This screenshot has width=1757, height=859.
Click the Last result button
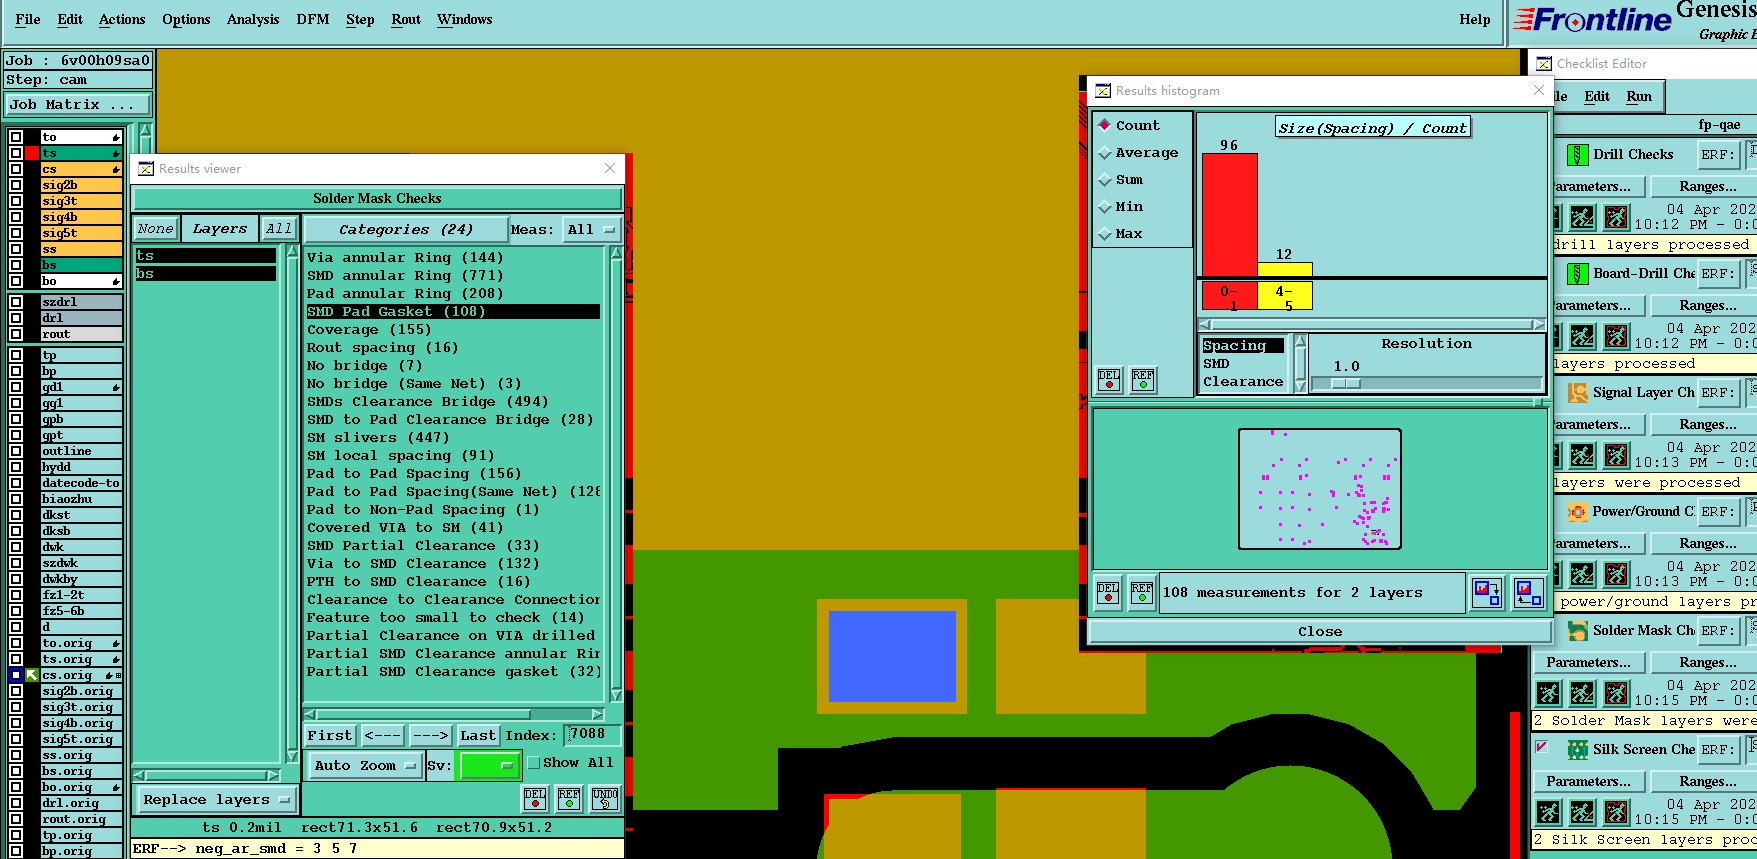coord(478,735)
